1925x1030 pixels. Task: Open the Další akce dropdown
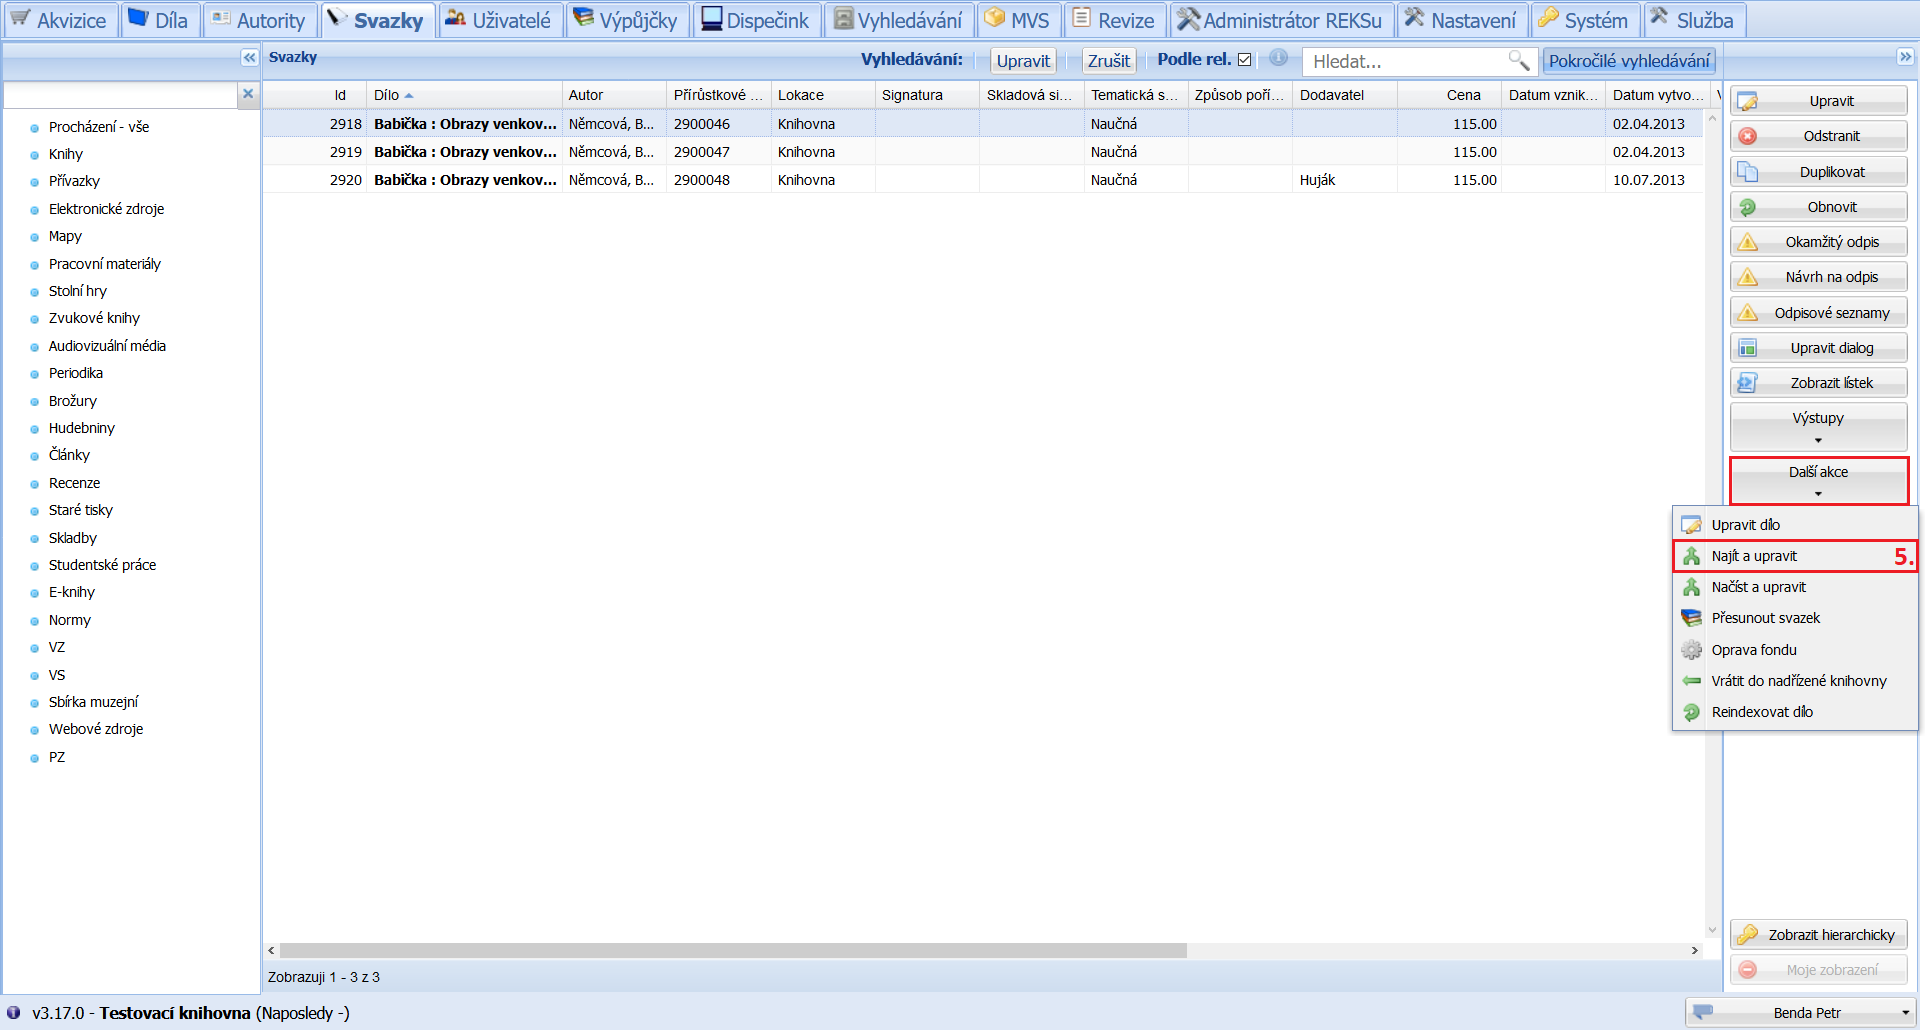[1819, 481]
